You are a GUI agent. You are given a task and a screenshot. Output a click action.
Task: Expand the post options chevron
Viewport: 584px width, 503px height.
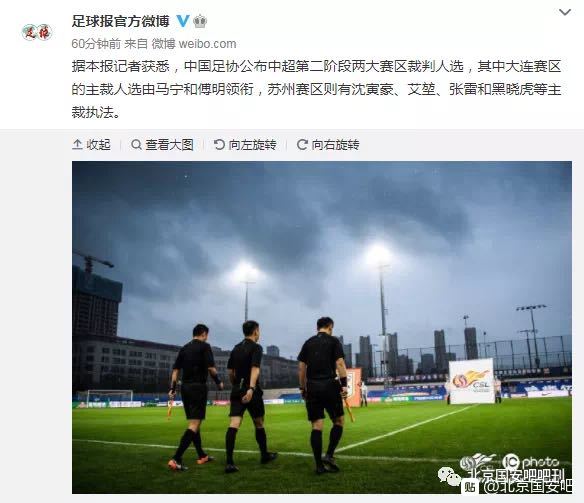pos(565,13)
